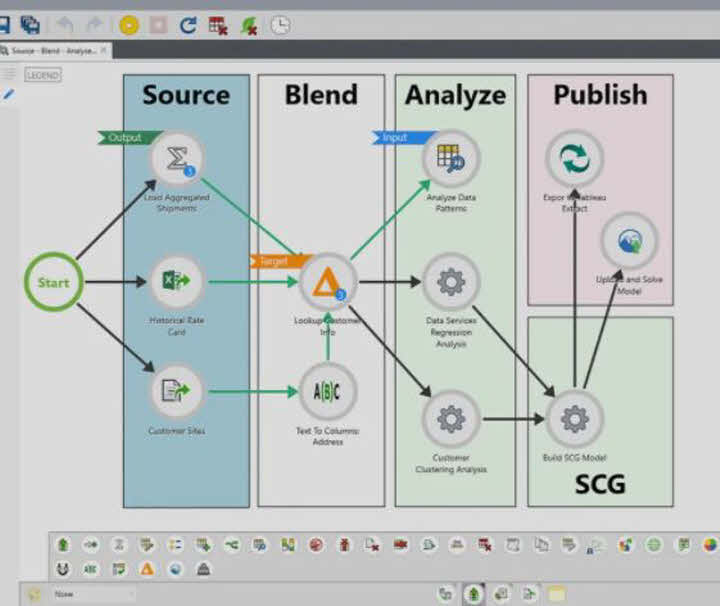Click the highlighted green arrow bottom bar icon
The height and width of the screenshot is (606, 720).
click(x=473, y=594)
